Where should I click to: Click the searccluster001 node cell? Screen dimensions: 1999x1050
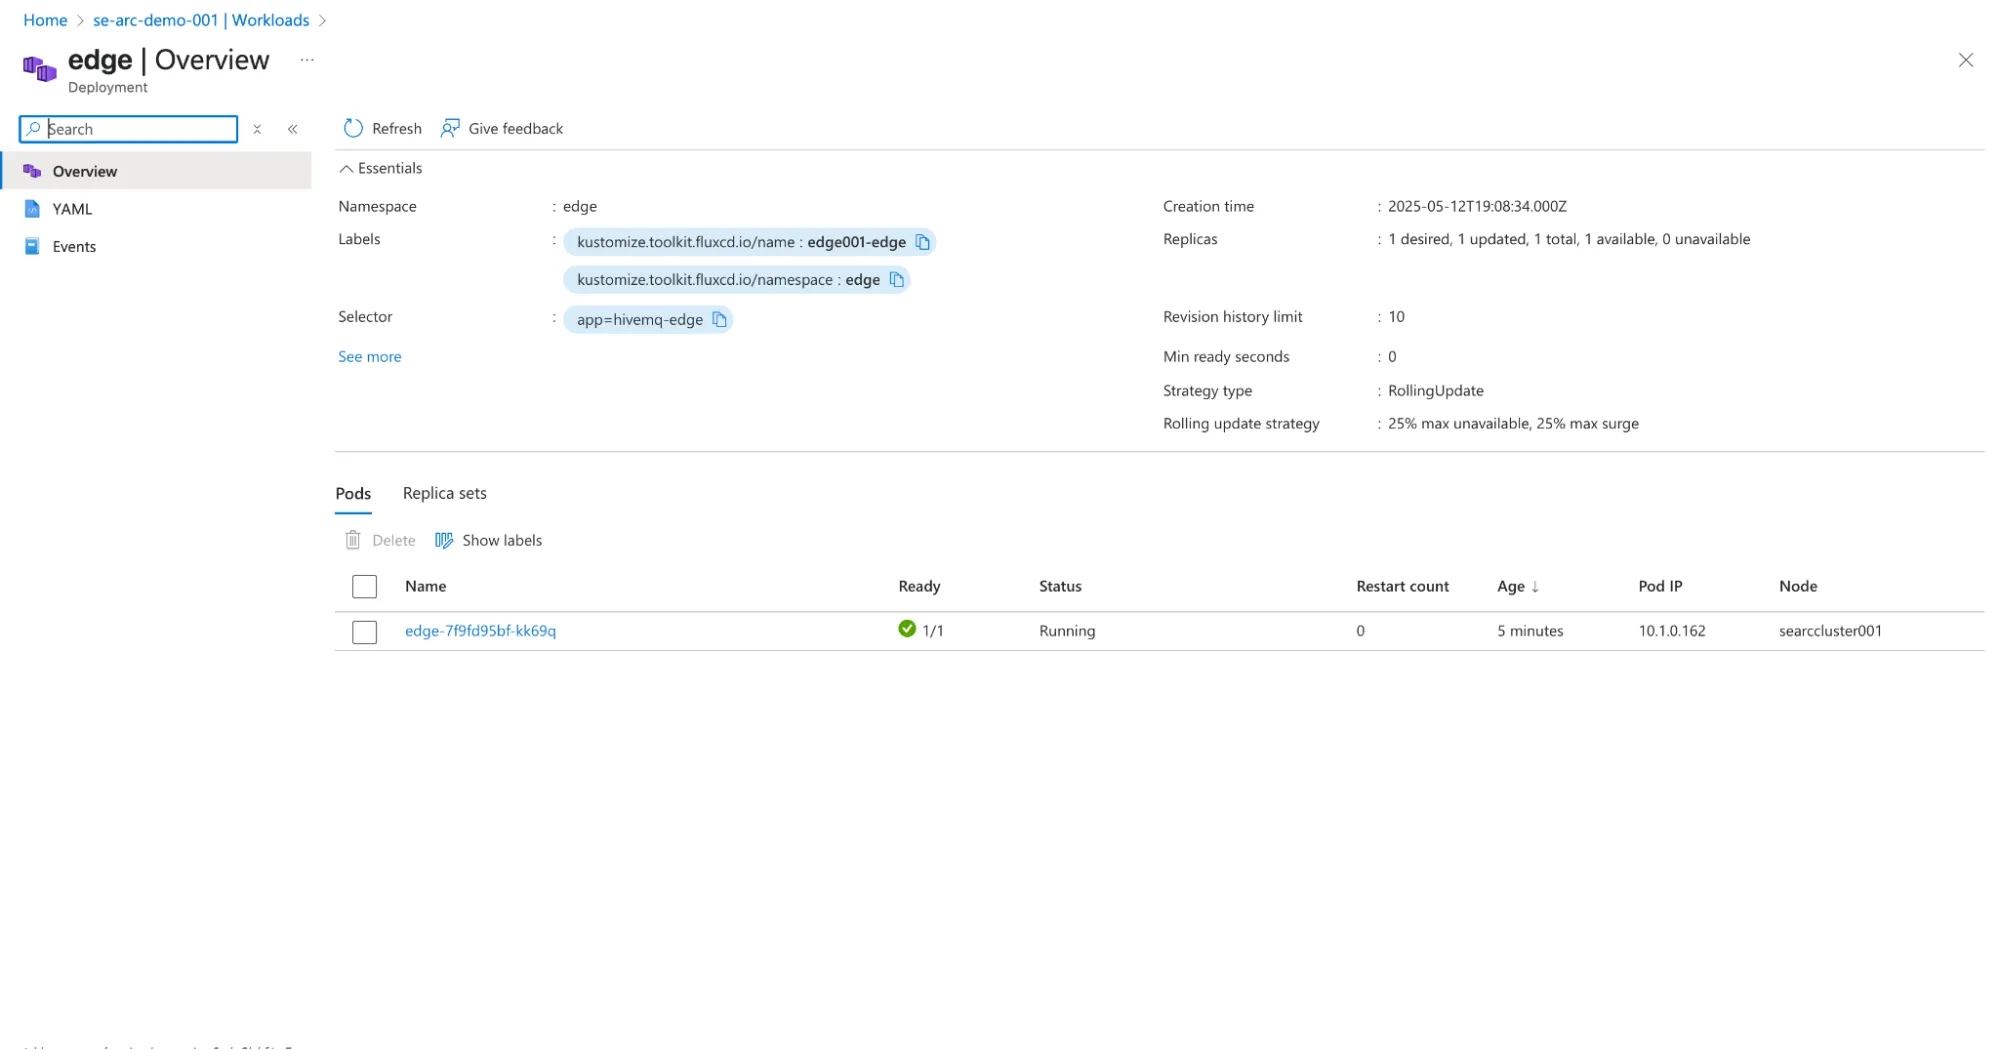click(1830, 631)
